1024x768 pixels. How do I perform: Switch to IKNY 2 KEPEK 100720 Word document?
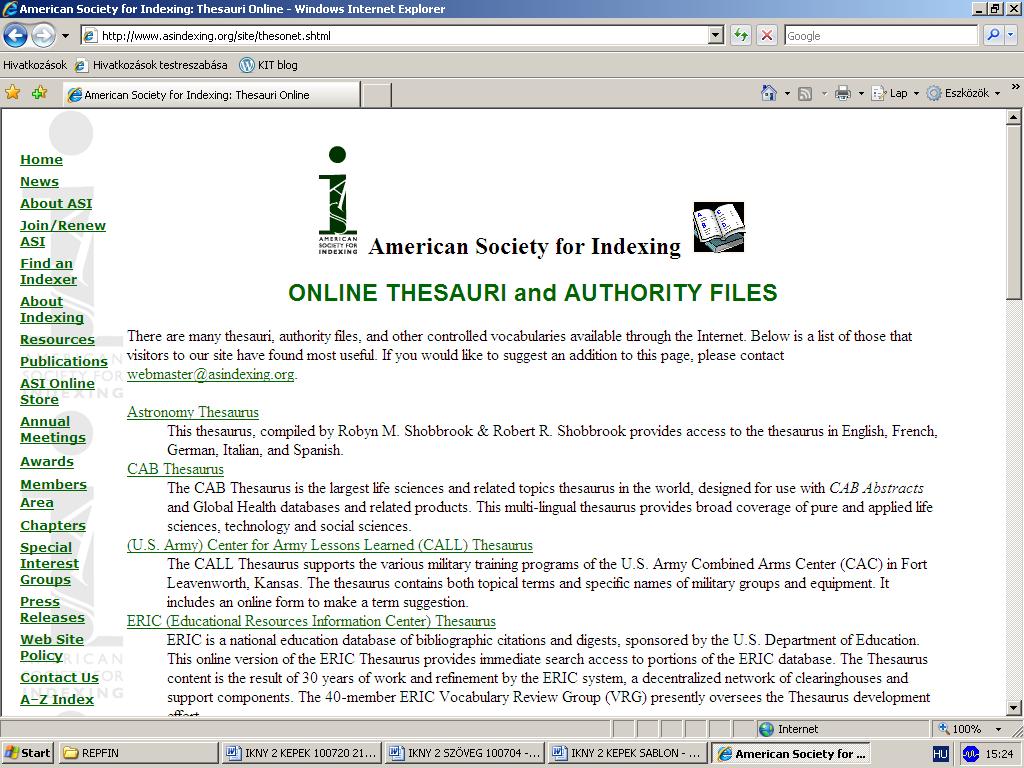302,753
